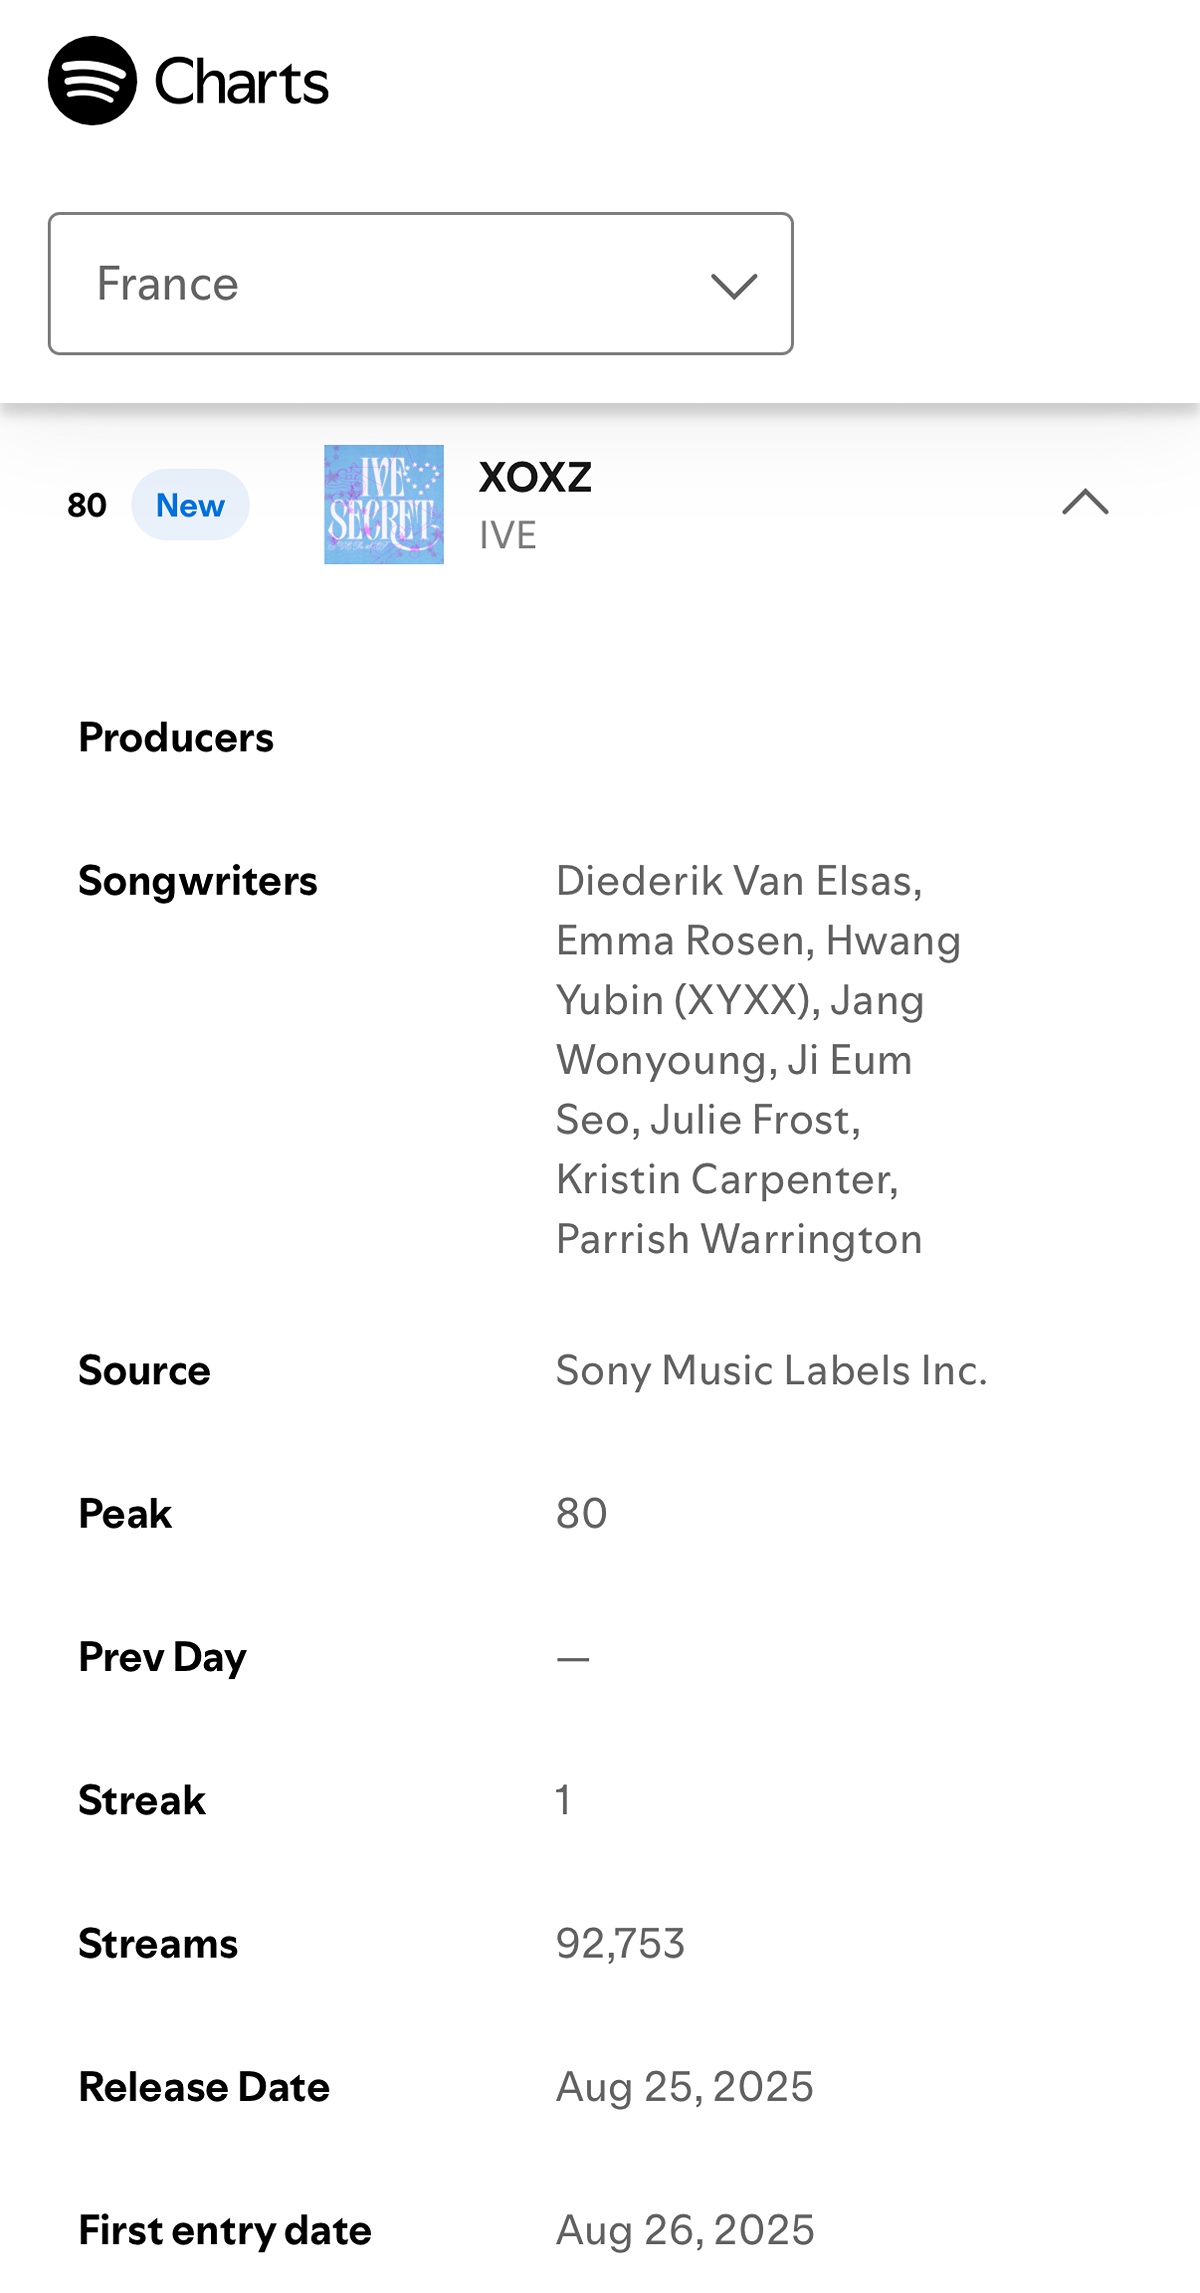Click the Producers label

pos(176,738)
